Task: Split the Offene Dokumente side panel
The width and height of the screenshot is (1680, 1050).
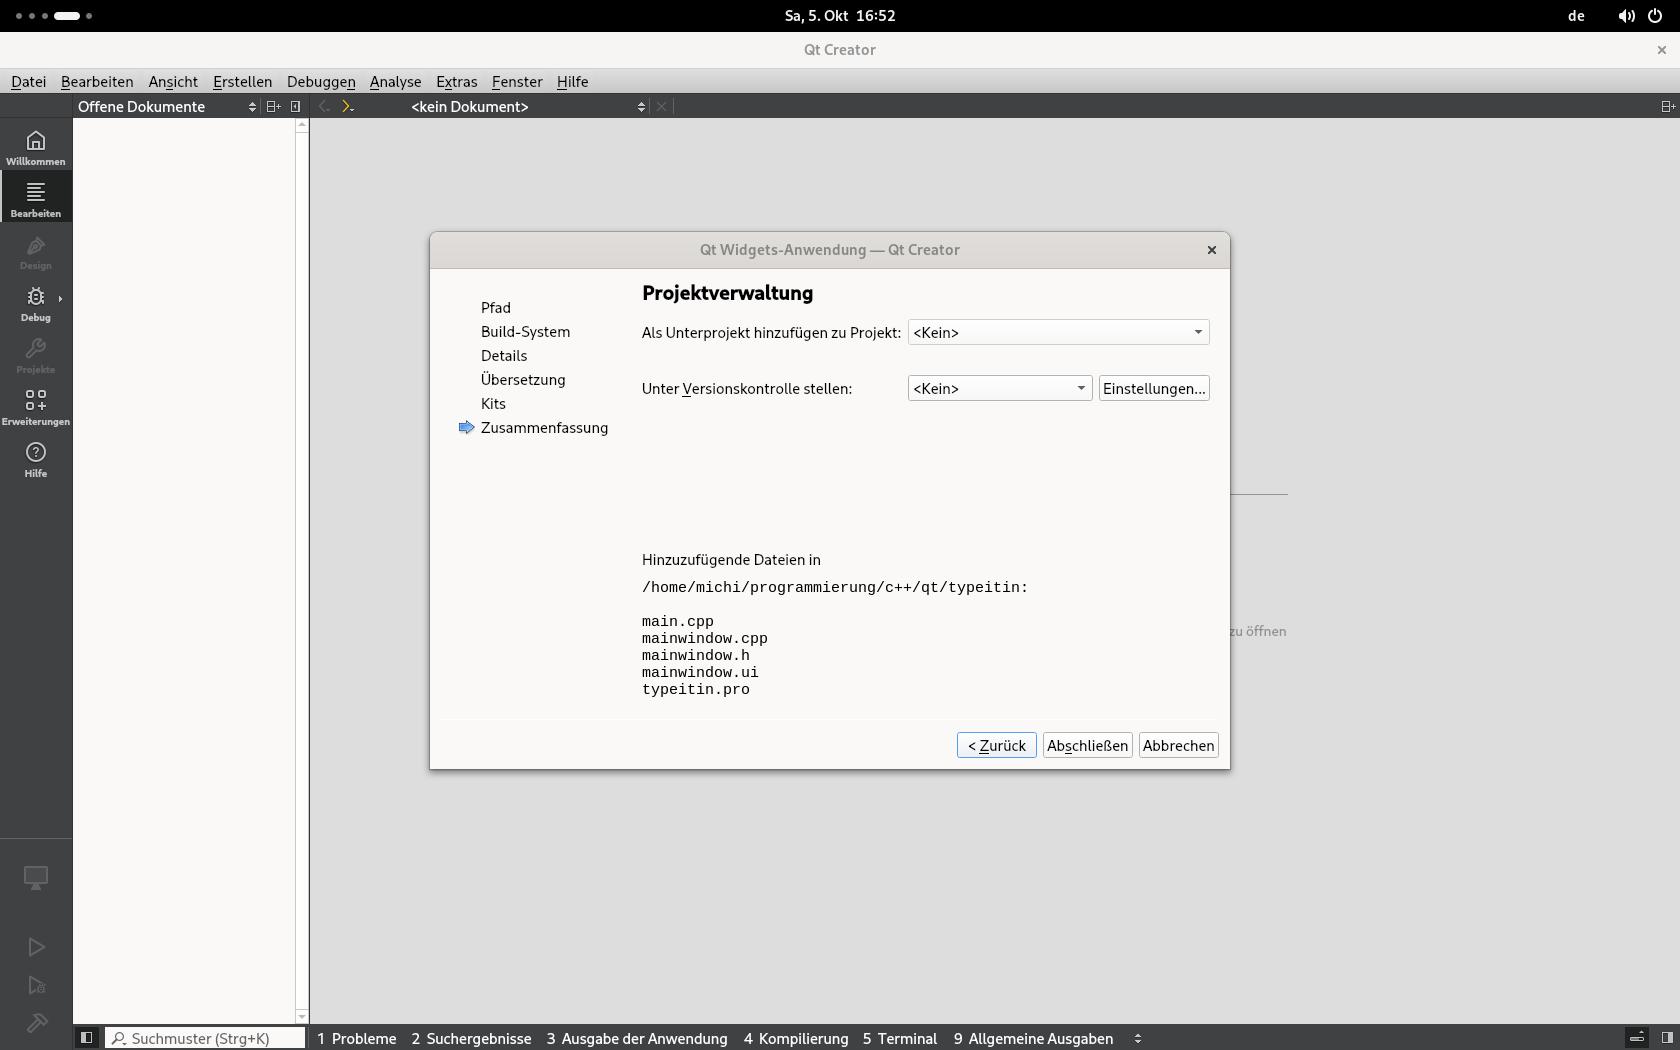Action: tap(273, 106)
